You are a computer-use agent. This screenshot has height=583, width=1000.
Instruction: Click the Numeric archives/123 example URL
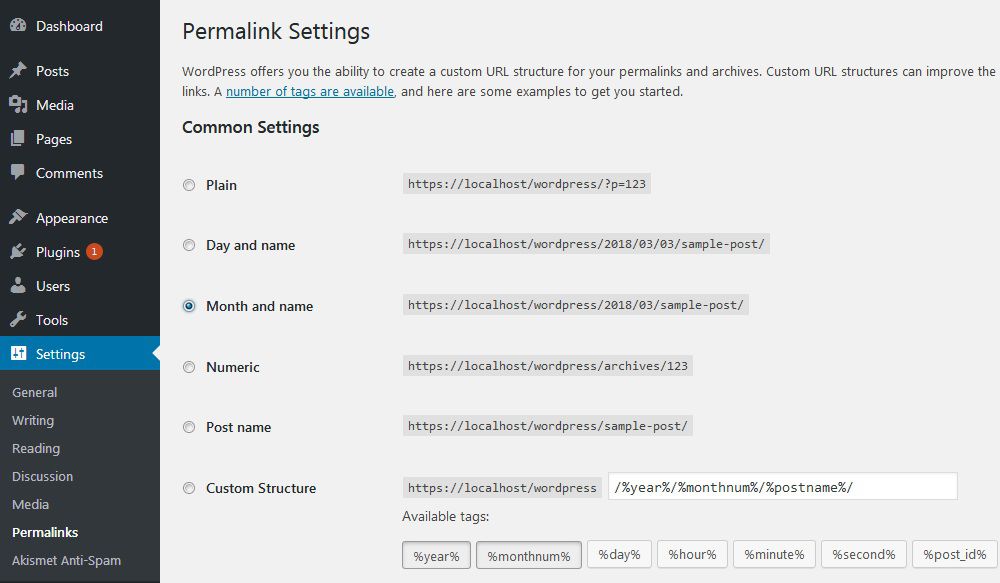(548, 366)
